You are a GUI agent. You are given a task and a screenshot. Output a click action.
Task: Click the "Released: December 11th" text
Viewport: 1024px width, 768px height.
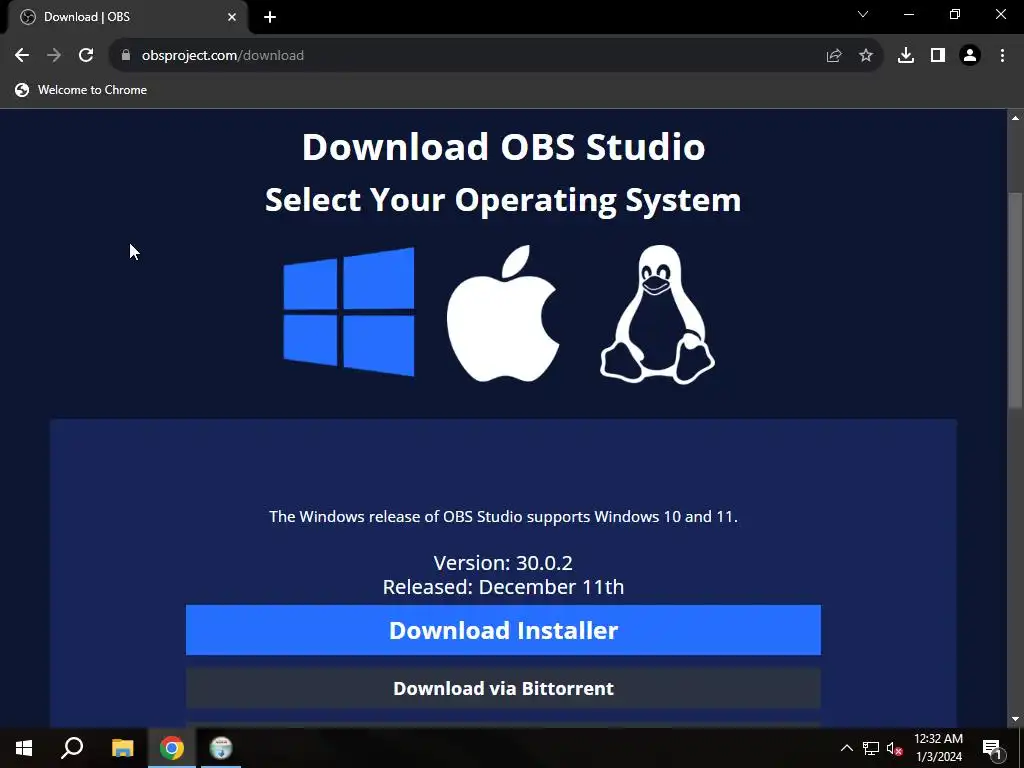503,586
